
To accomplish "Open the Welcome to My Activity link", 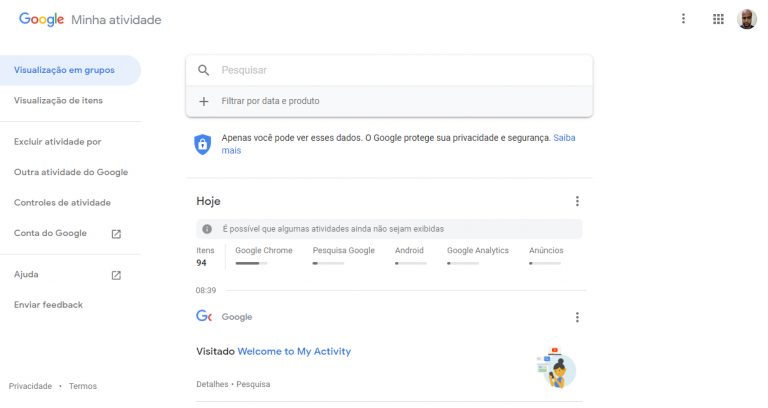I will (x=294, y=352).
